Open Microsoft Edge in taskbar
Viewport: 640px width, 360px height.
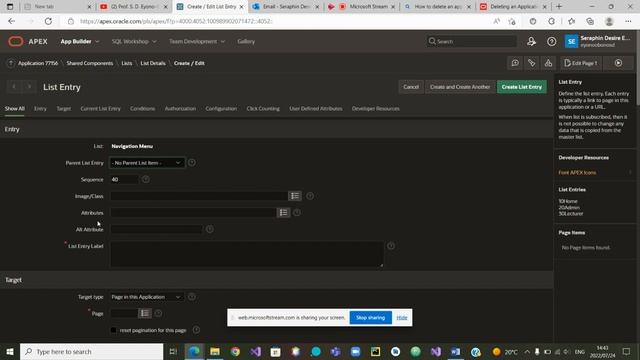click(x=194, y=351)
